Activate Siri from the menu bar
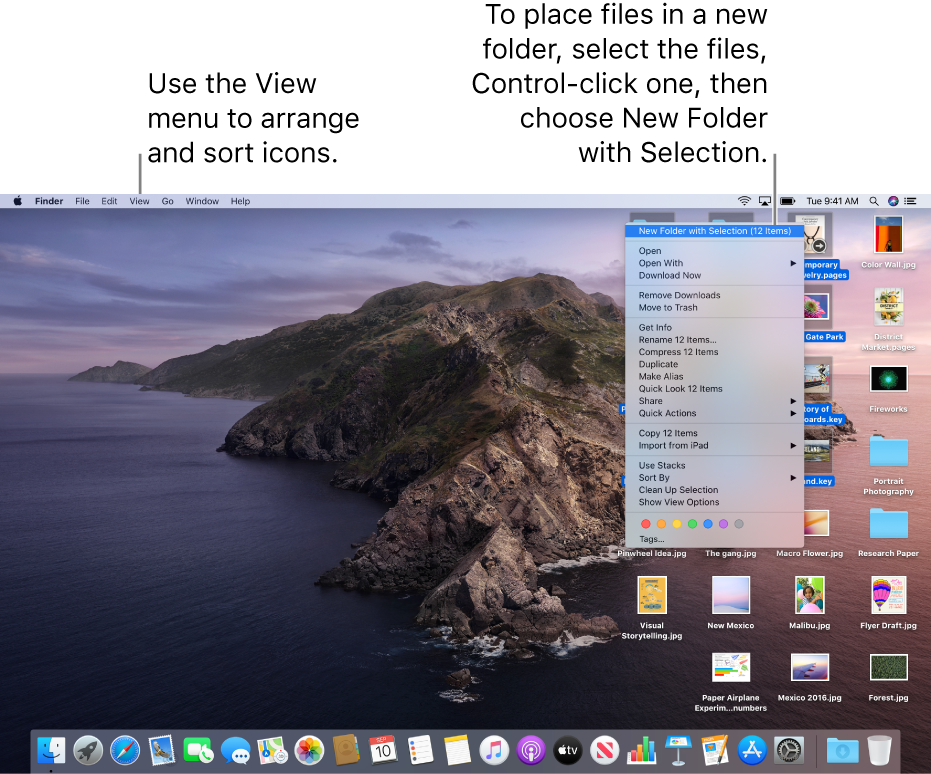Screen dimensions: 931x774 893,201
